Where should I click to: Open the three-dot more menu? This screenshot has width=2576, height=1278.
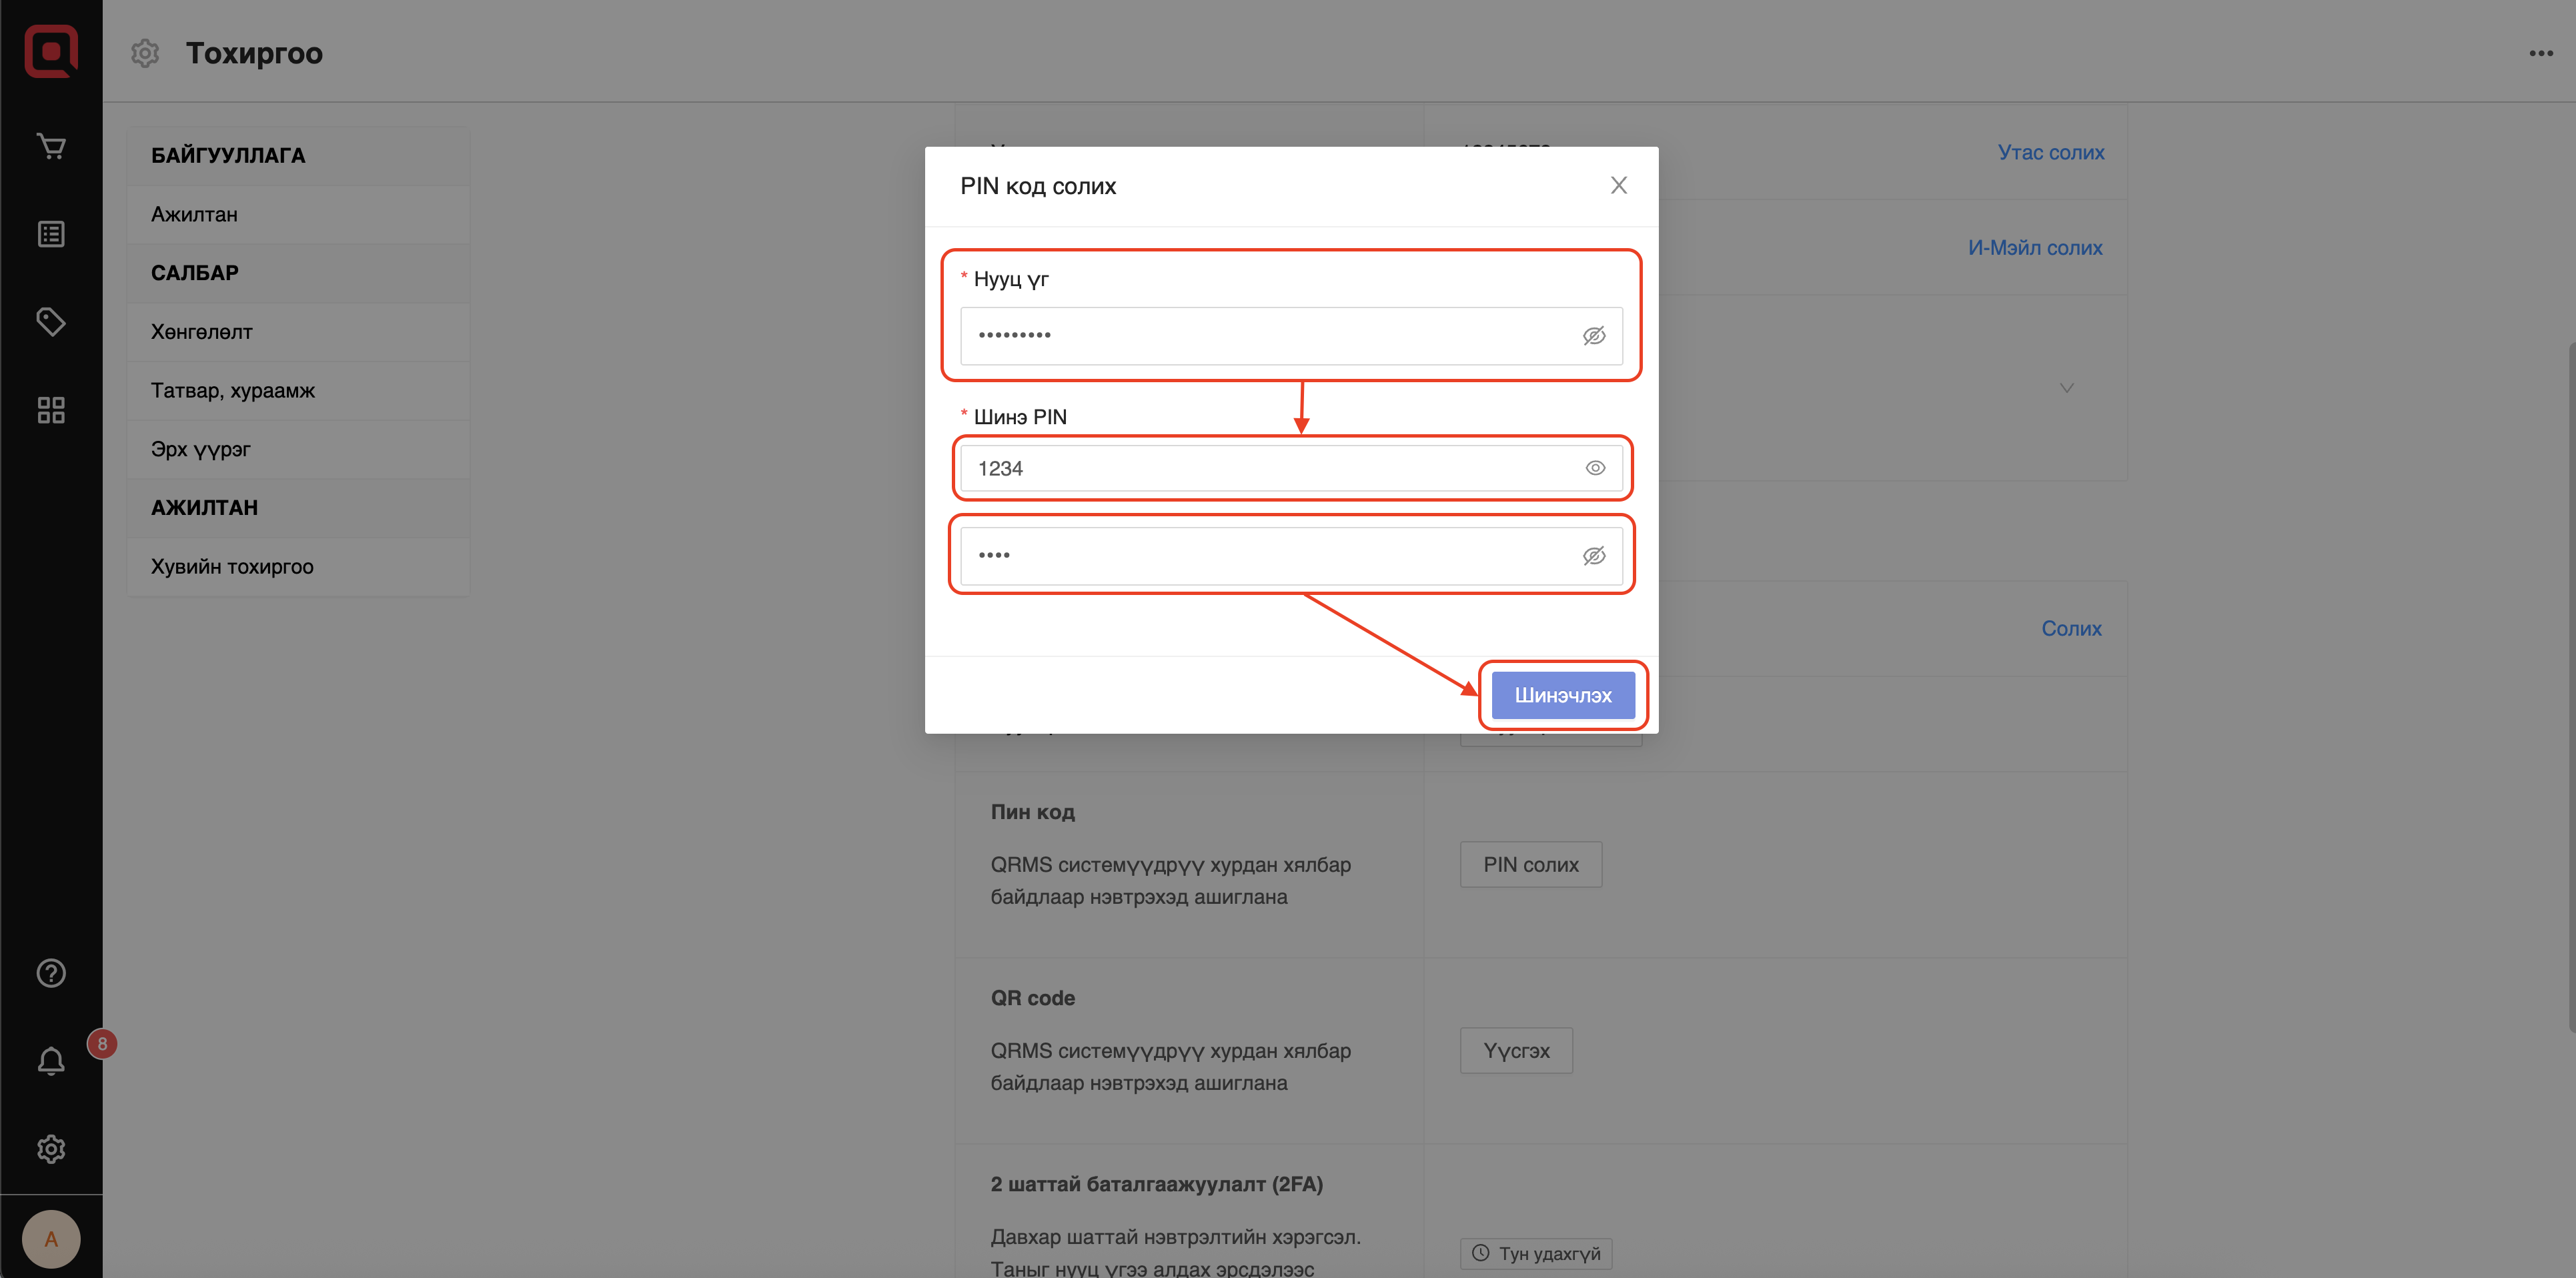pos(2541,53)
